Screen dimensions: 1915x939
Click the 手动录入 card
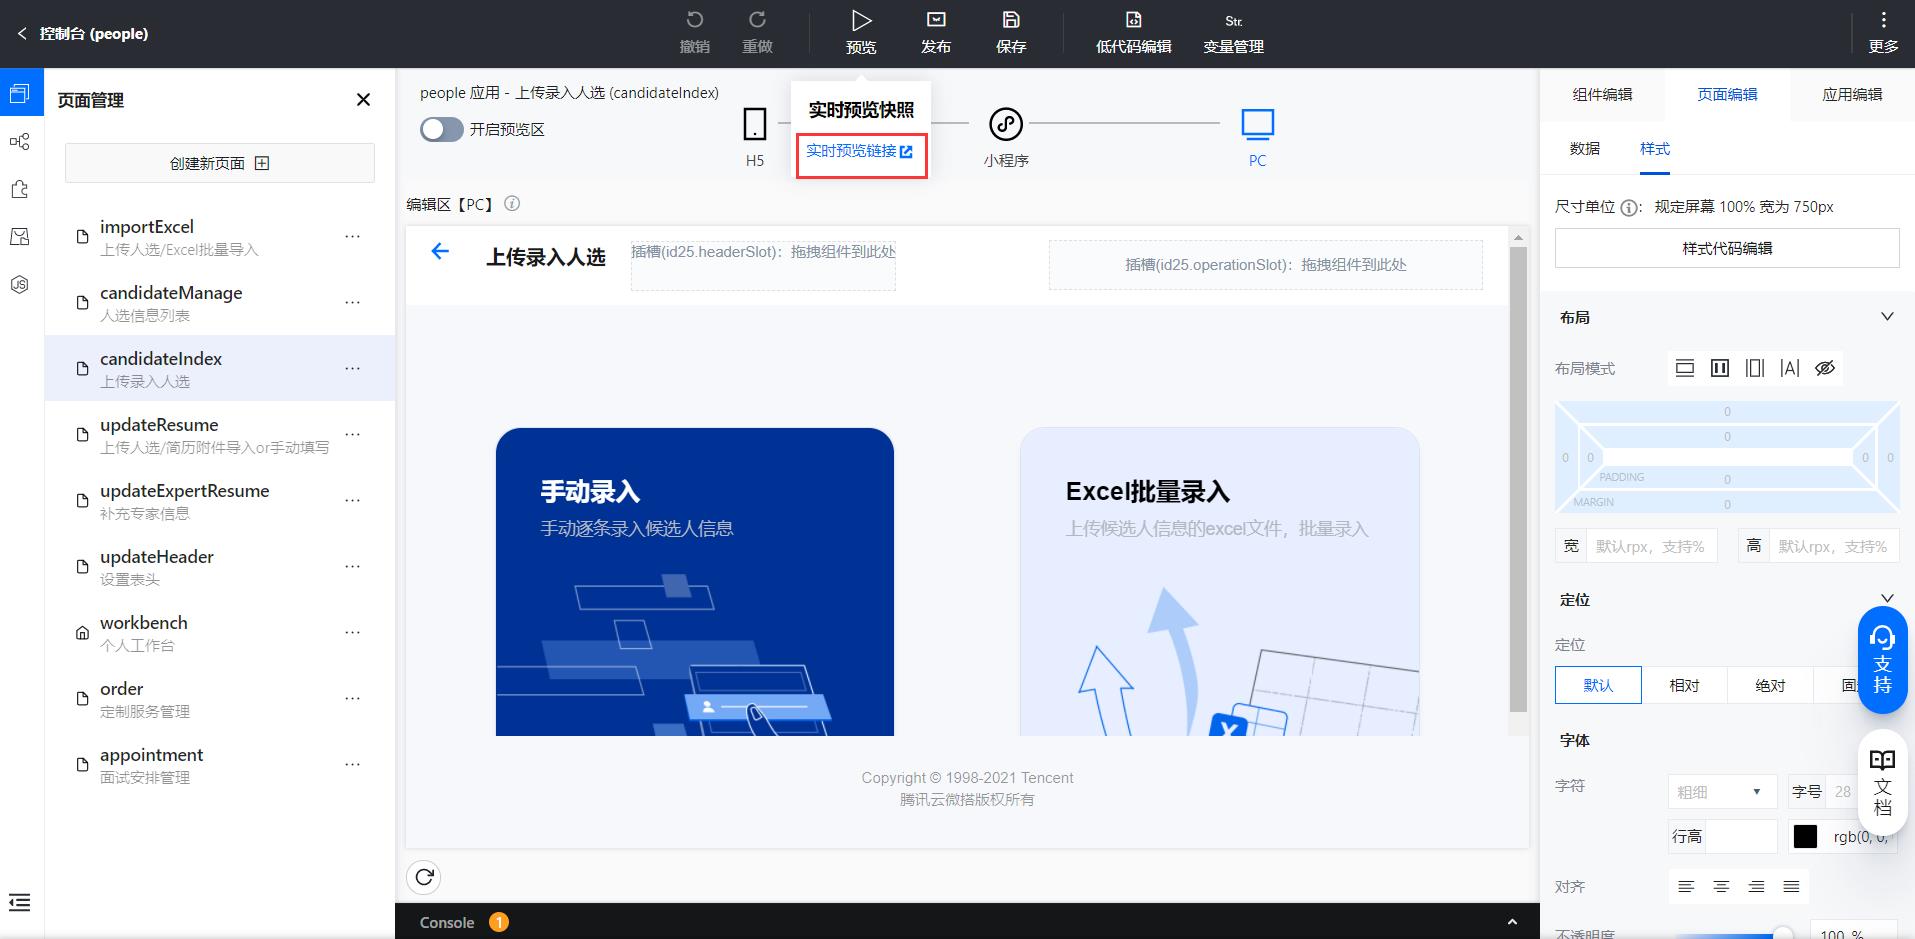tap(695, 582)
